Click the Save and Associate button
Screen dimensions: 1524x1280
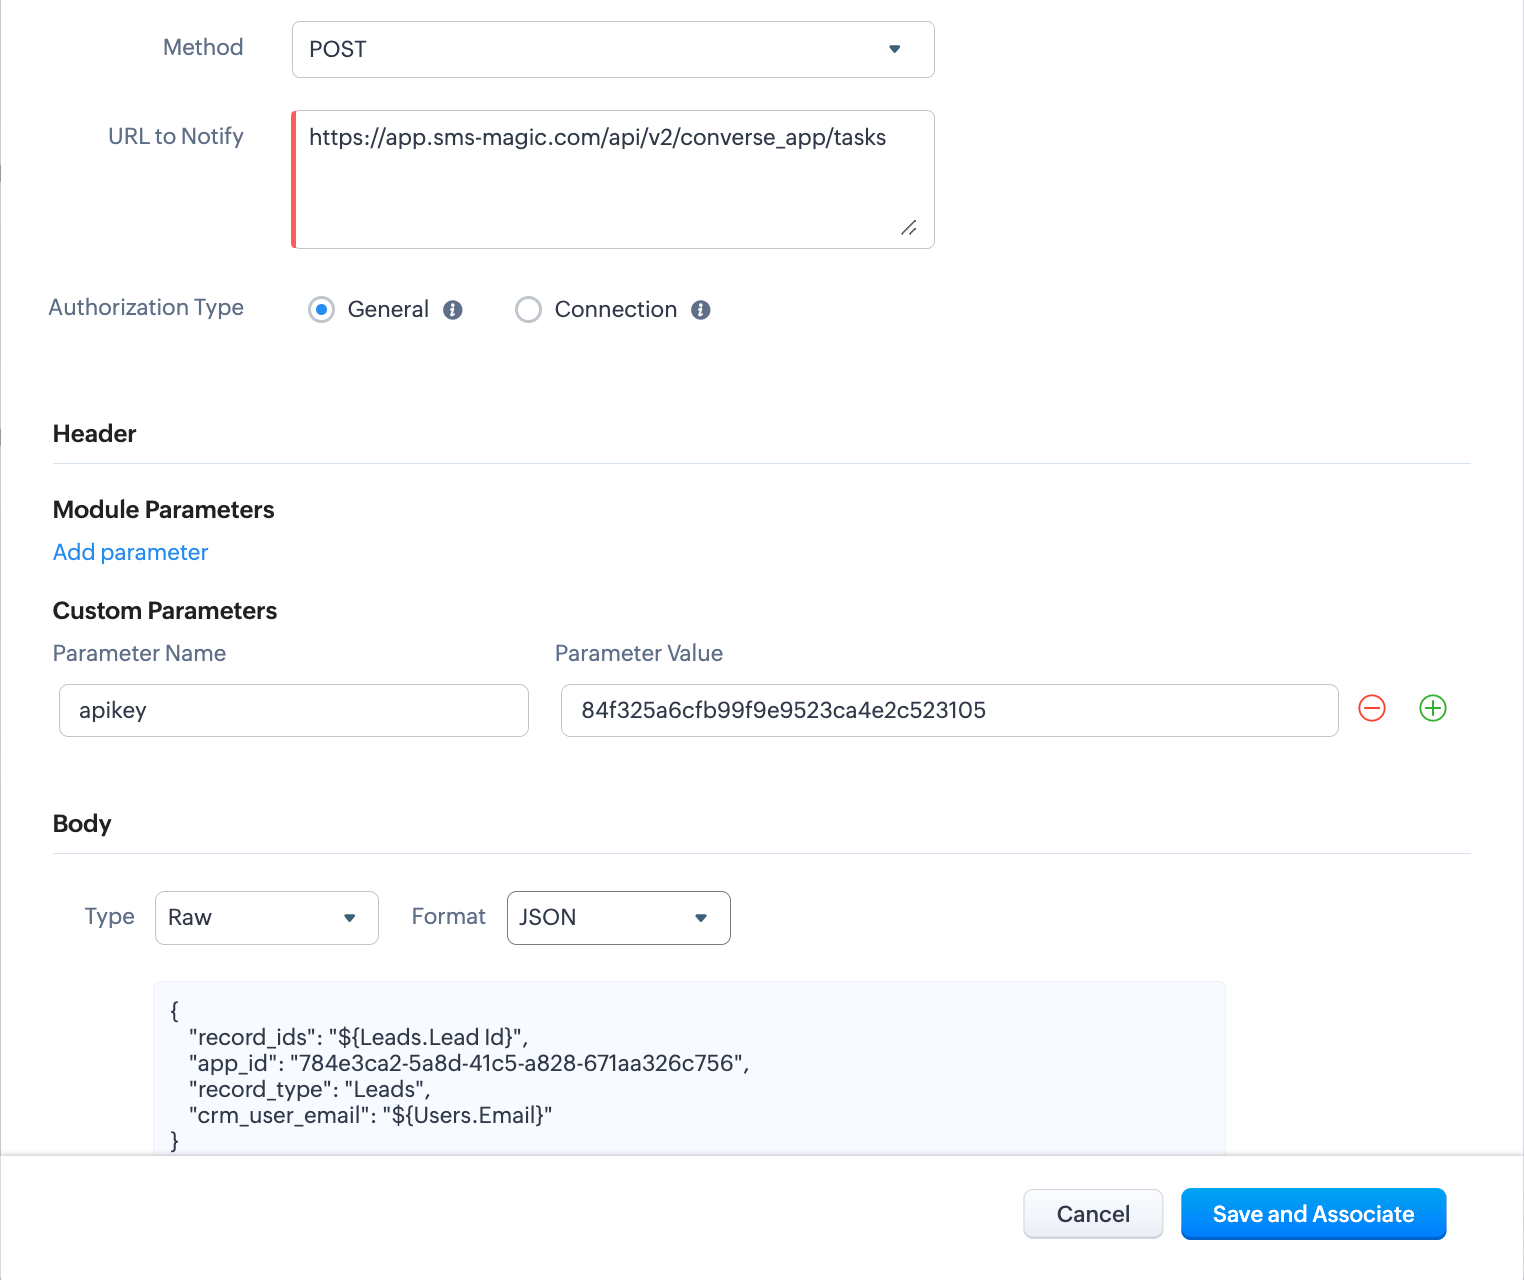click(x=1314, y=1214)
